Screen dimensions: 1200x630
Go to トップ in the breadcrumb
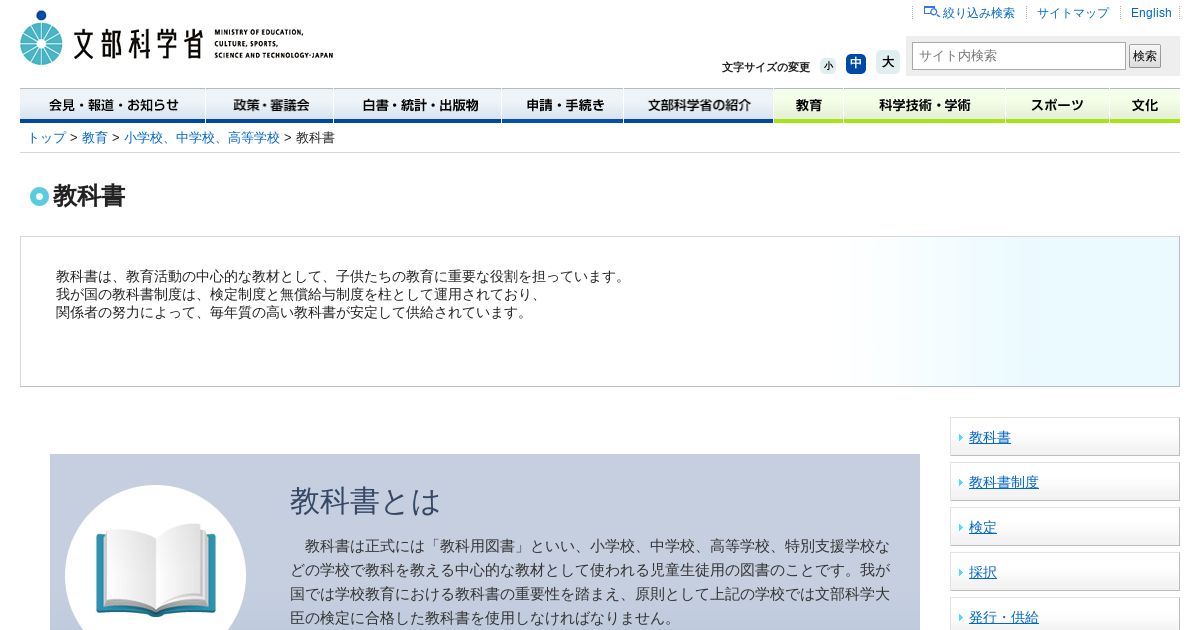pyautogui.click(x=46, y=138)
